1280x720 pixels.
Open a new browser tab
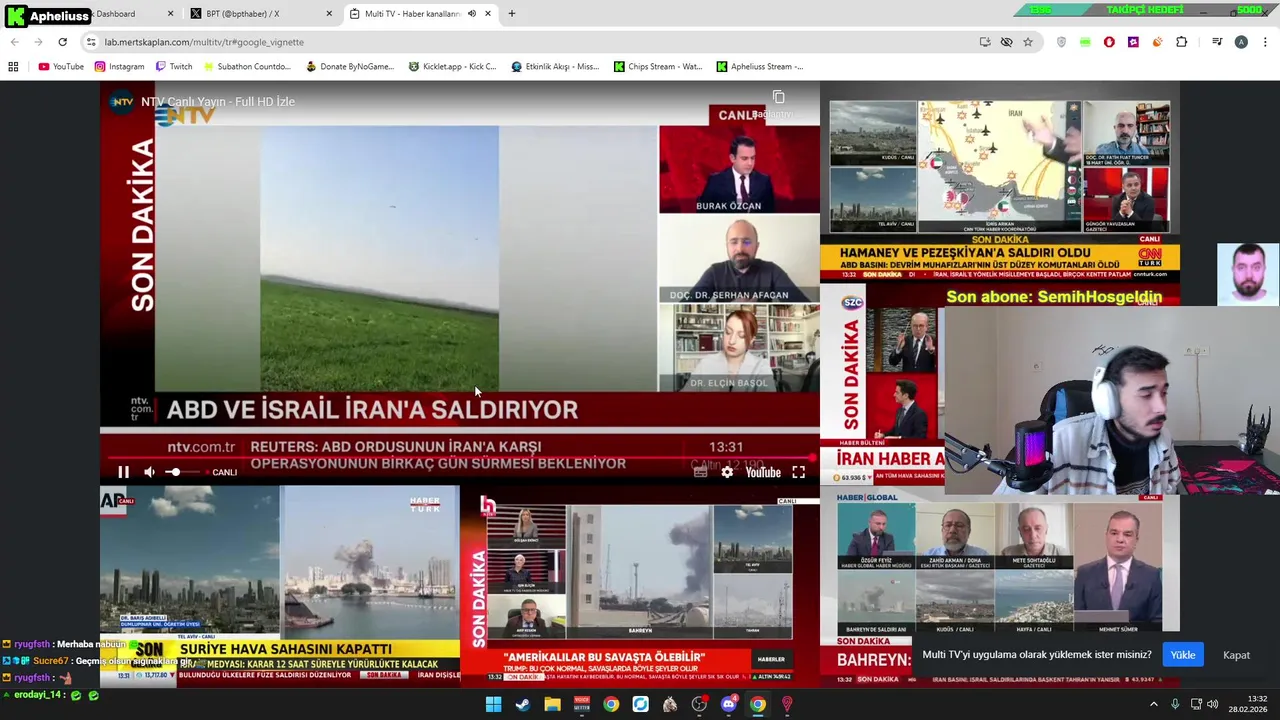512,14
